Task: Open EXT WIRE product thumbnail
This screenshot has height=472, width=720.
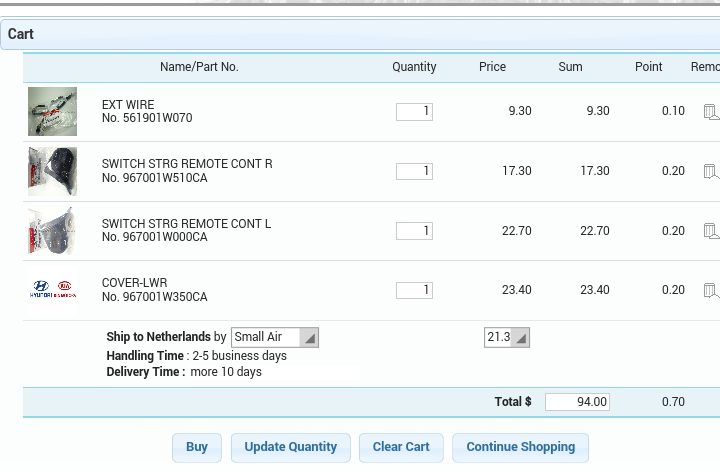Action: (52, 111)
